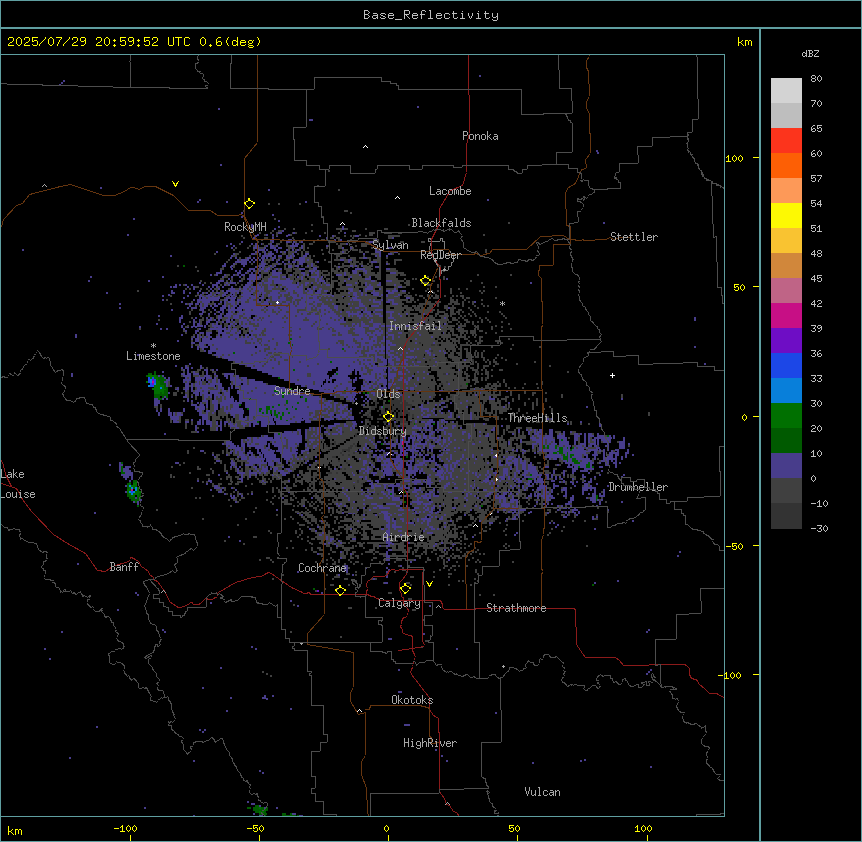Click the Lake Louise label
Screen dimensions: 862x842
tap(18, 484)
